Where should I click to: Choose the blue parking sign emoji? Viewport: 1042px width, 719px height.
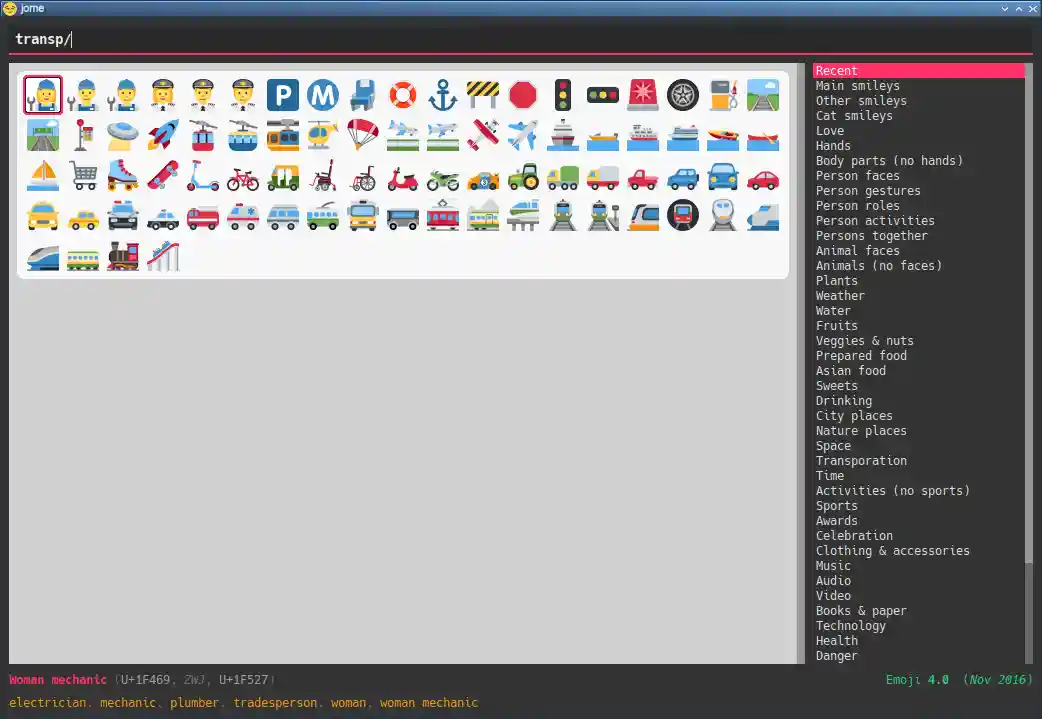[283, 95]
